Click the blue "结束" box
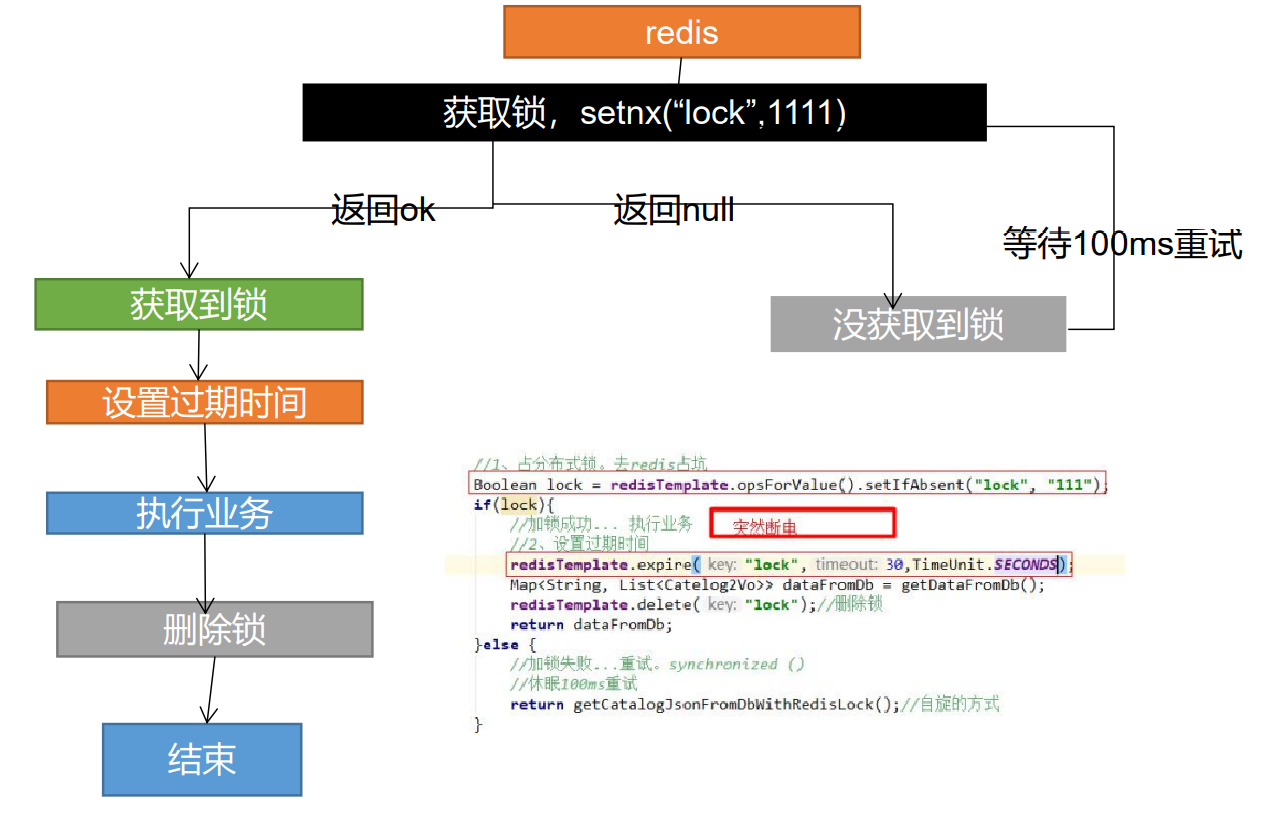This screenshot has width=1288, height=828. (202, 759)
